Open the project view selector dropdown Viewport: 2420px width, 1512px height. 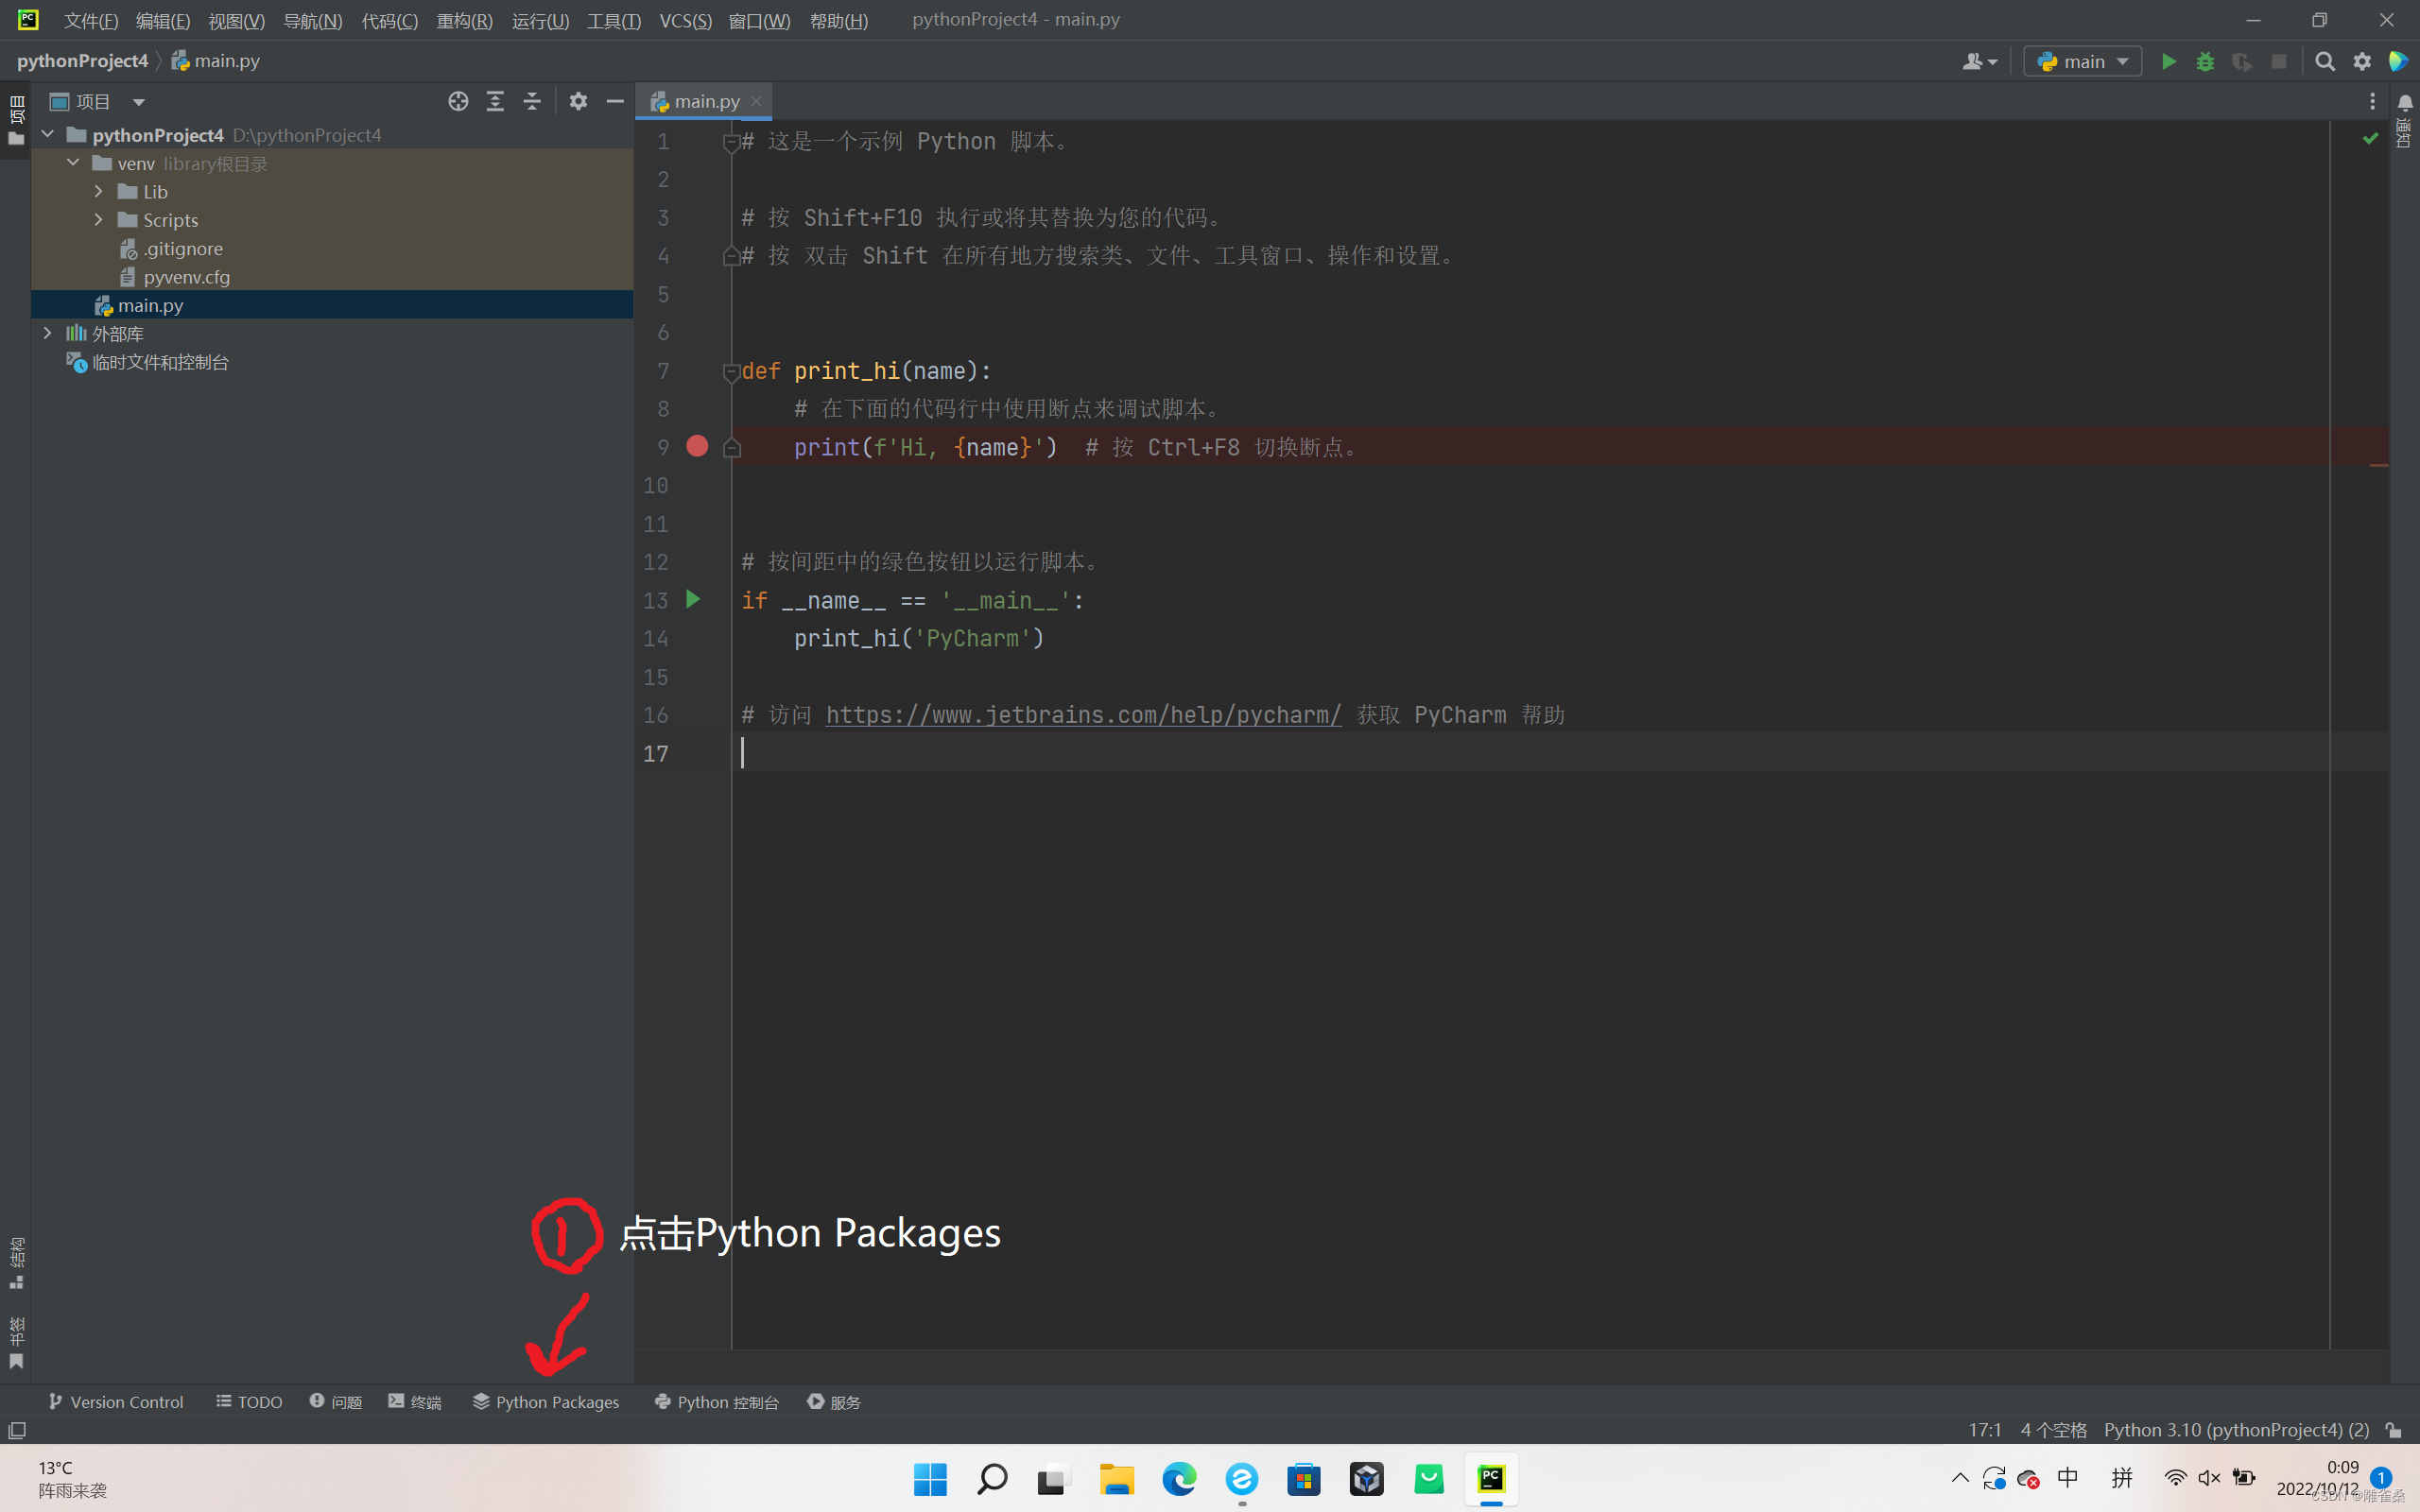(x=97, y=101)
